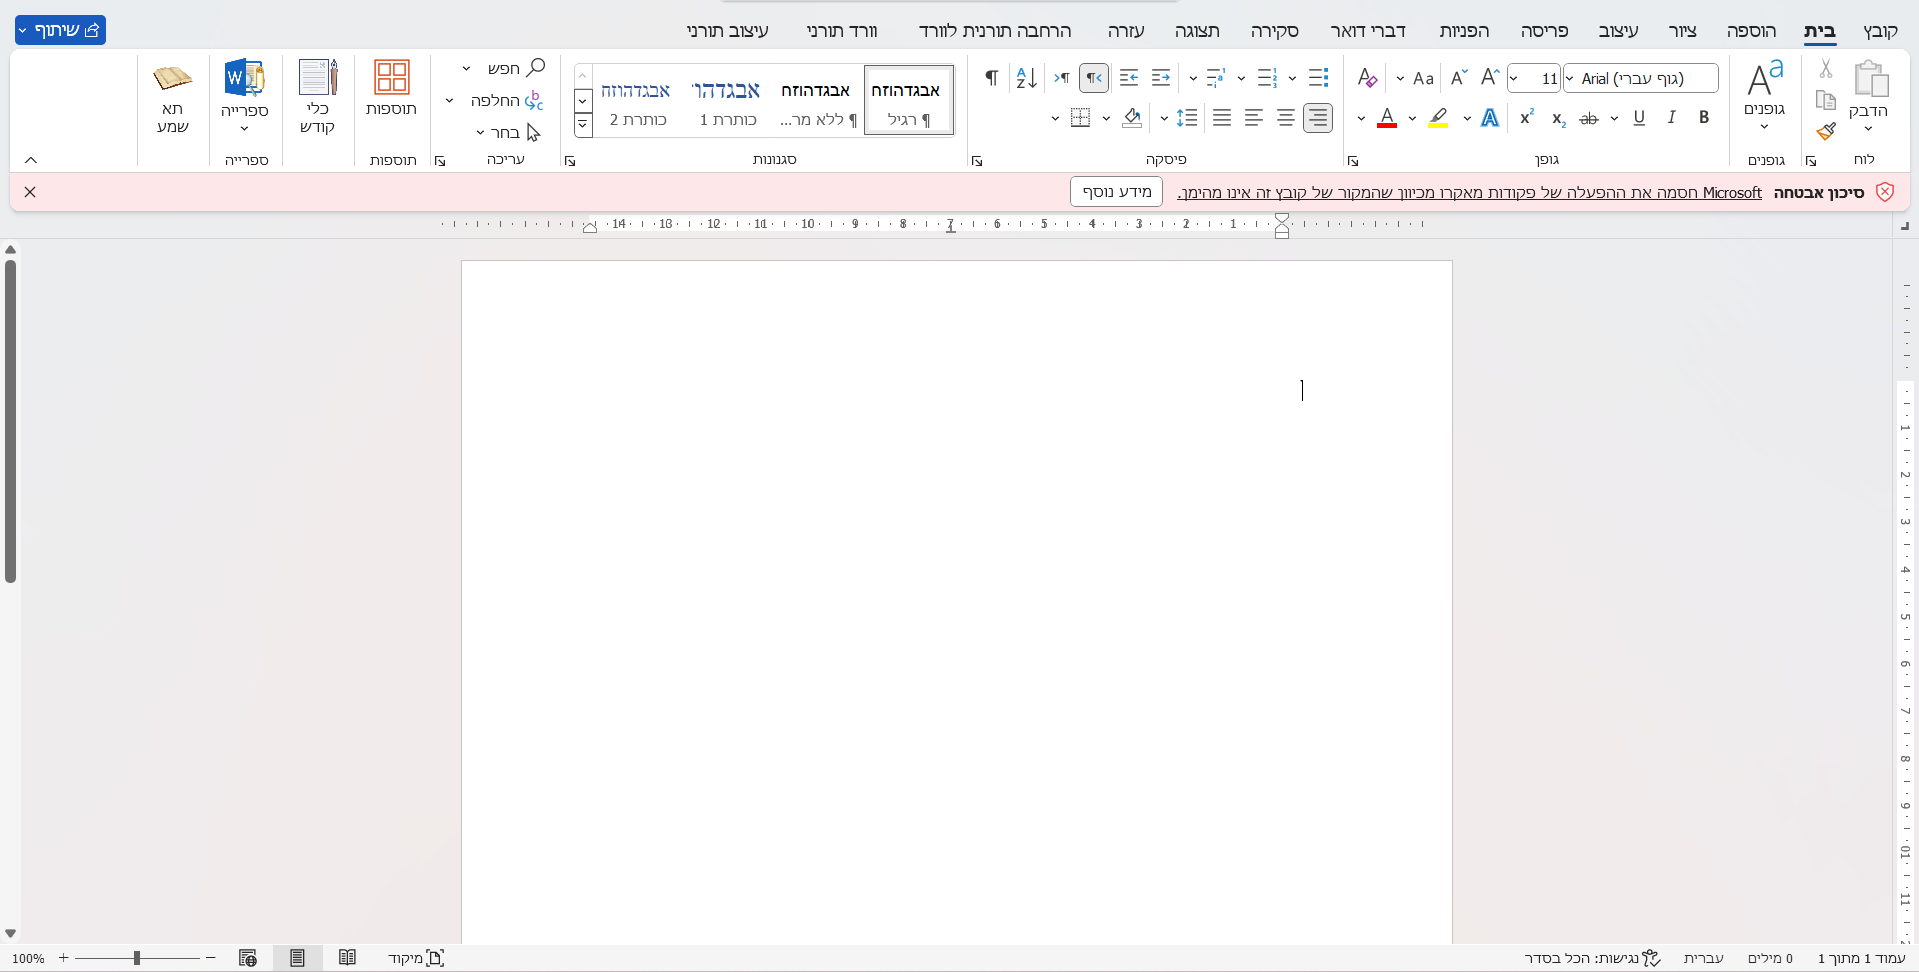The height and width of the screenshot is (972, 1919).
Task: Click the accessibility checker status bar icon
Action: (x=1651, y=958)
